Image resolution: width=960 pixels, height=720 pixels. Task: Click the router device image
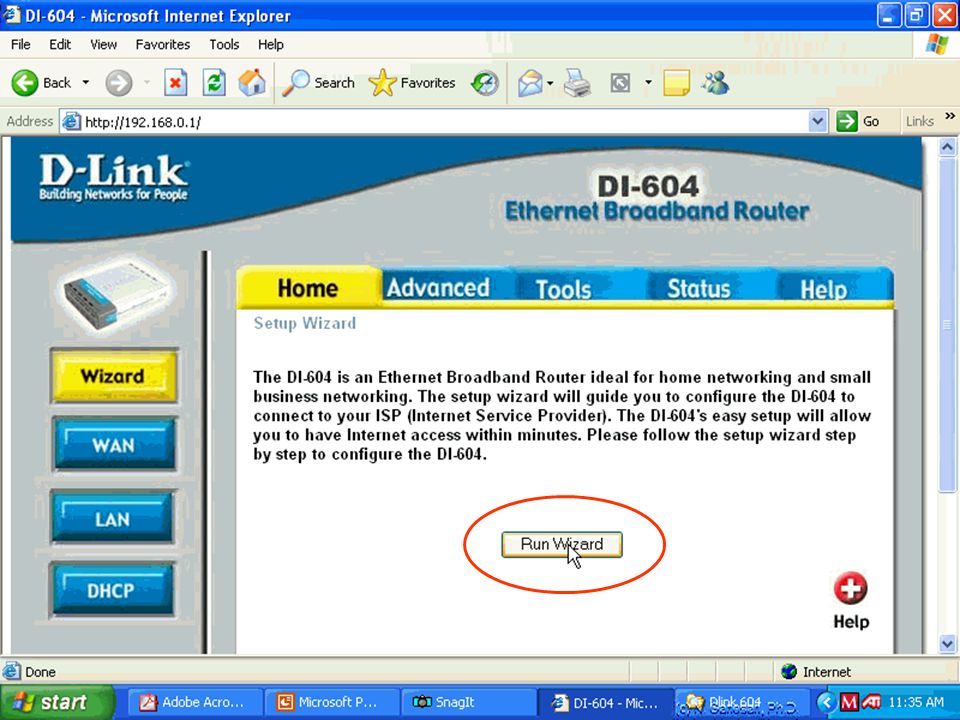(x=114, y=296)
